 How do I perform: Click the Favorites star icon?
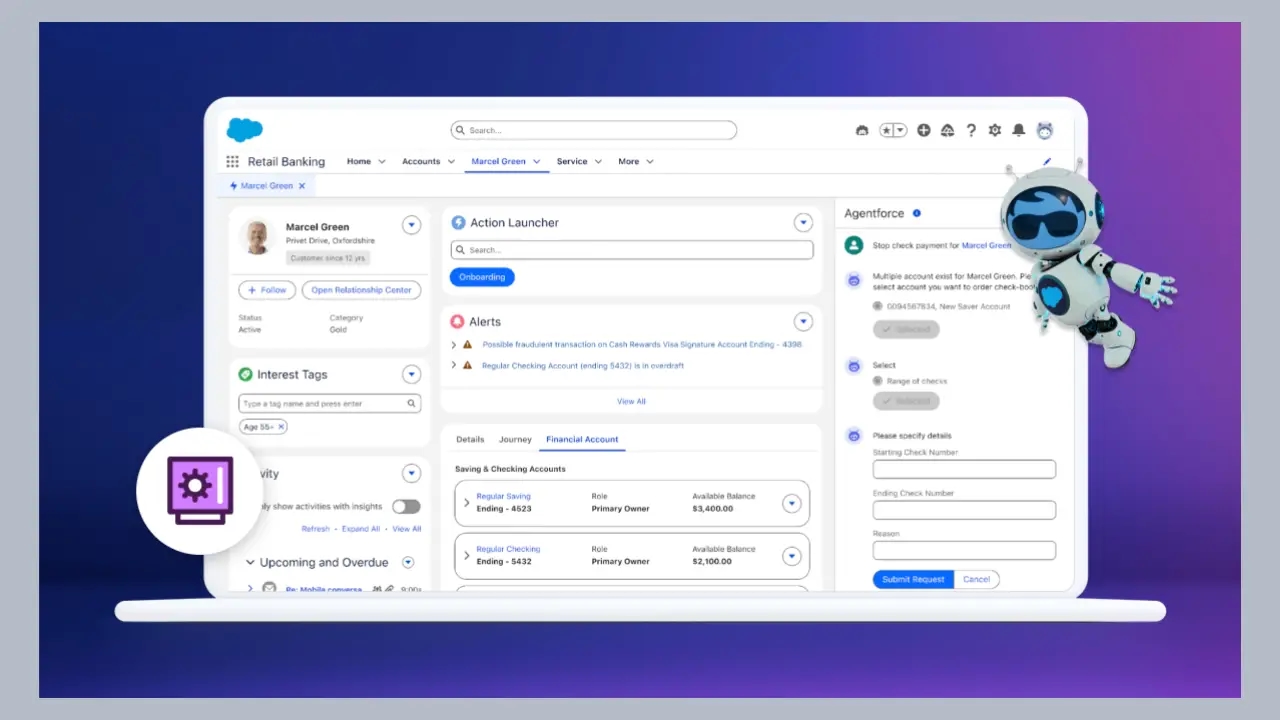(887, 130)
